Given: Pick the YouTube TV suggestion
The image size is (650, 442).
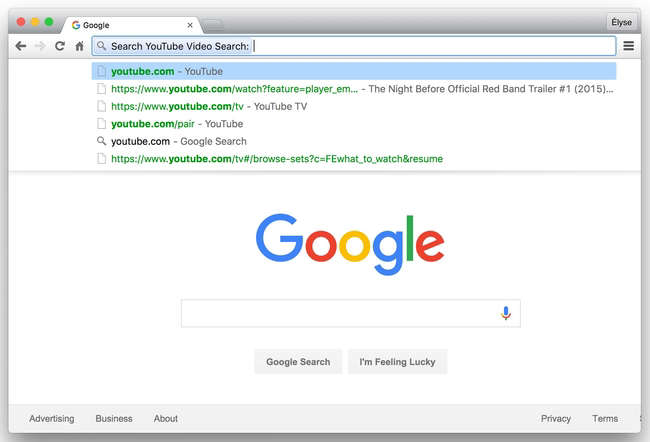Looking at the screenshot, I should point(354,106).
